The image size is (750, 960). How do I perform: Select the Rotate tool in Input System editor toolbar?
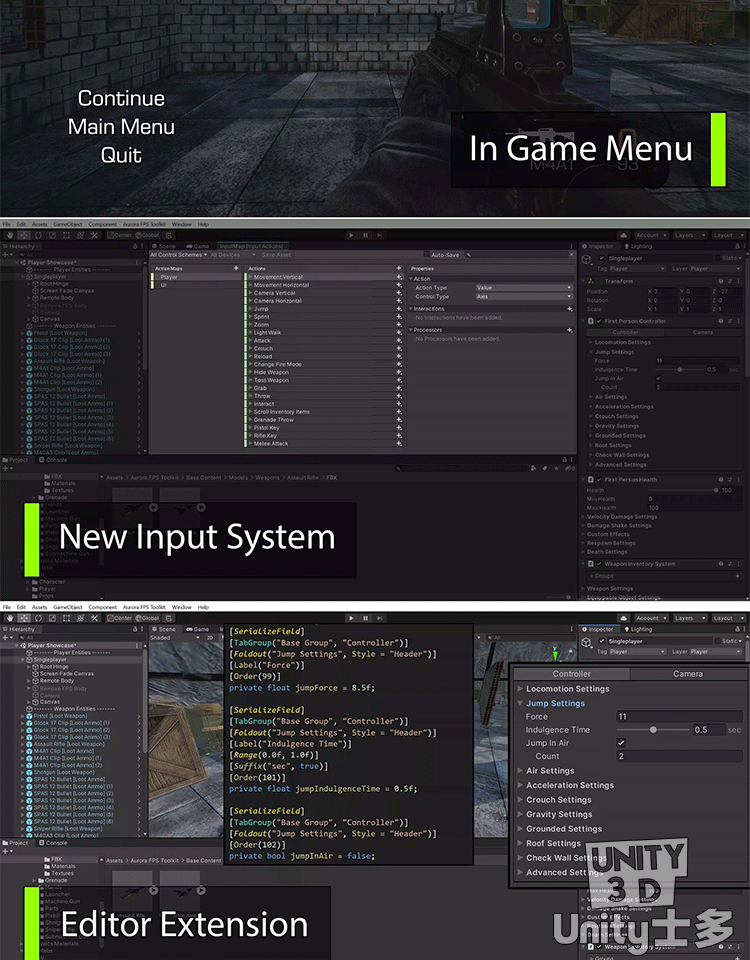pyautogui.click(x=38, y=235)
